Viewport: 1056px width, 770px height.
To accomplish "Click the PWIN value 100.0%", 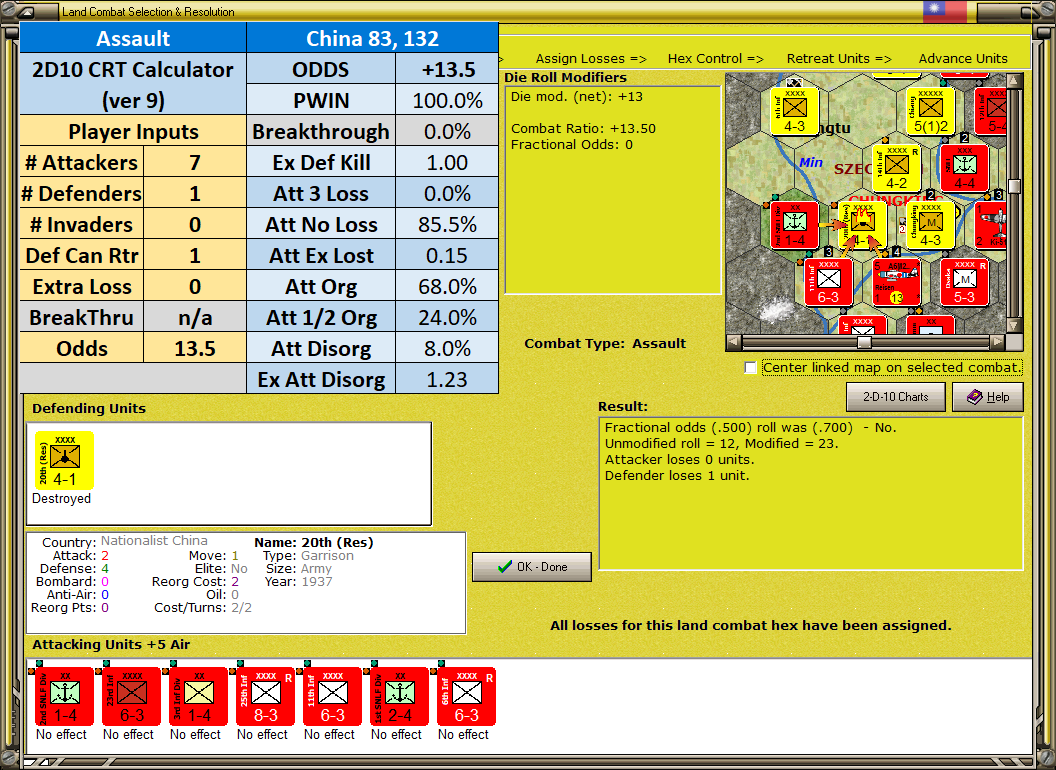I will click(x=447, y=100).
